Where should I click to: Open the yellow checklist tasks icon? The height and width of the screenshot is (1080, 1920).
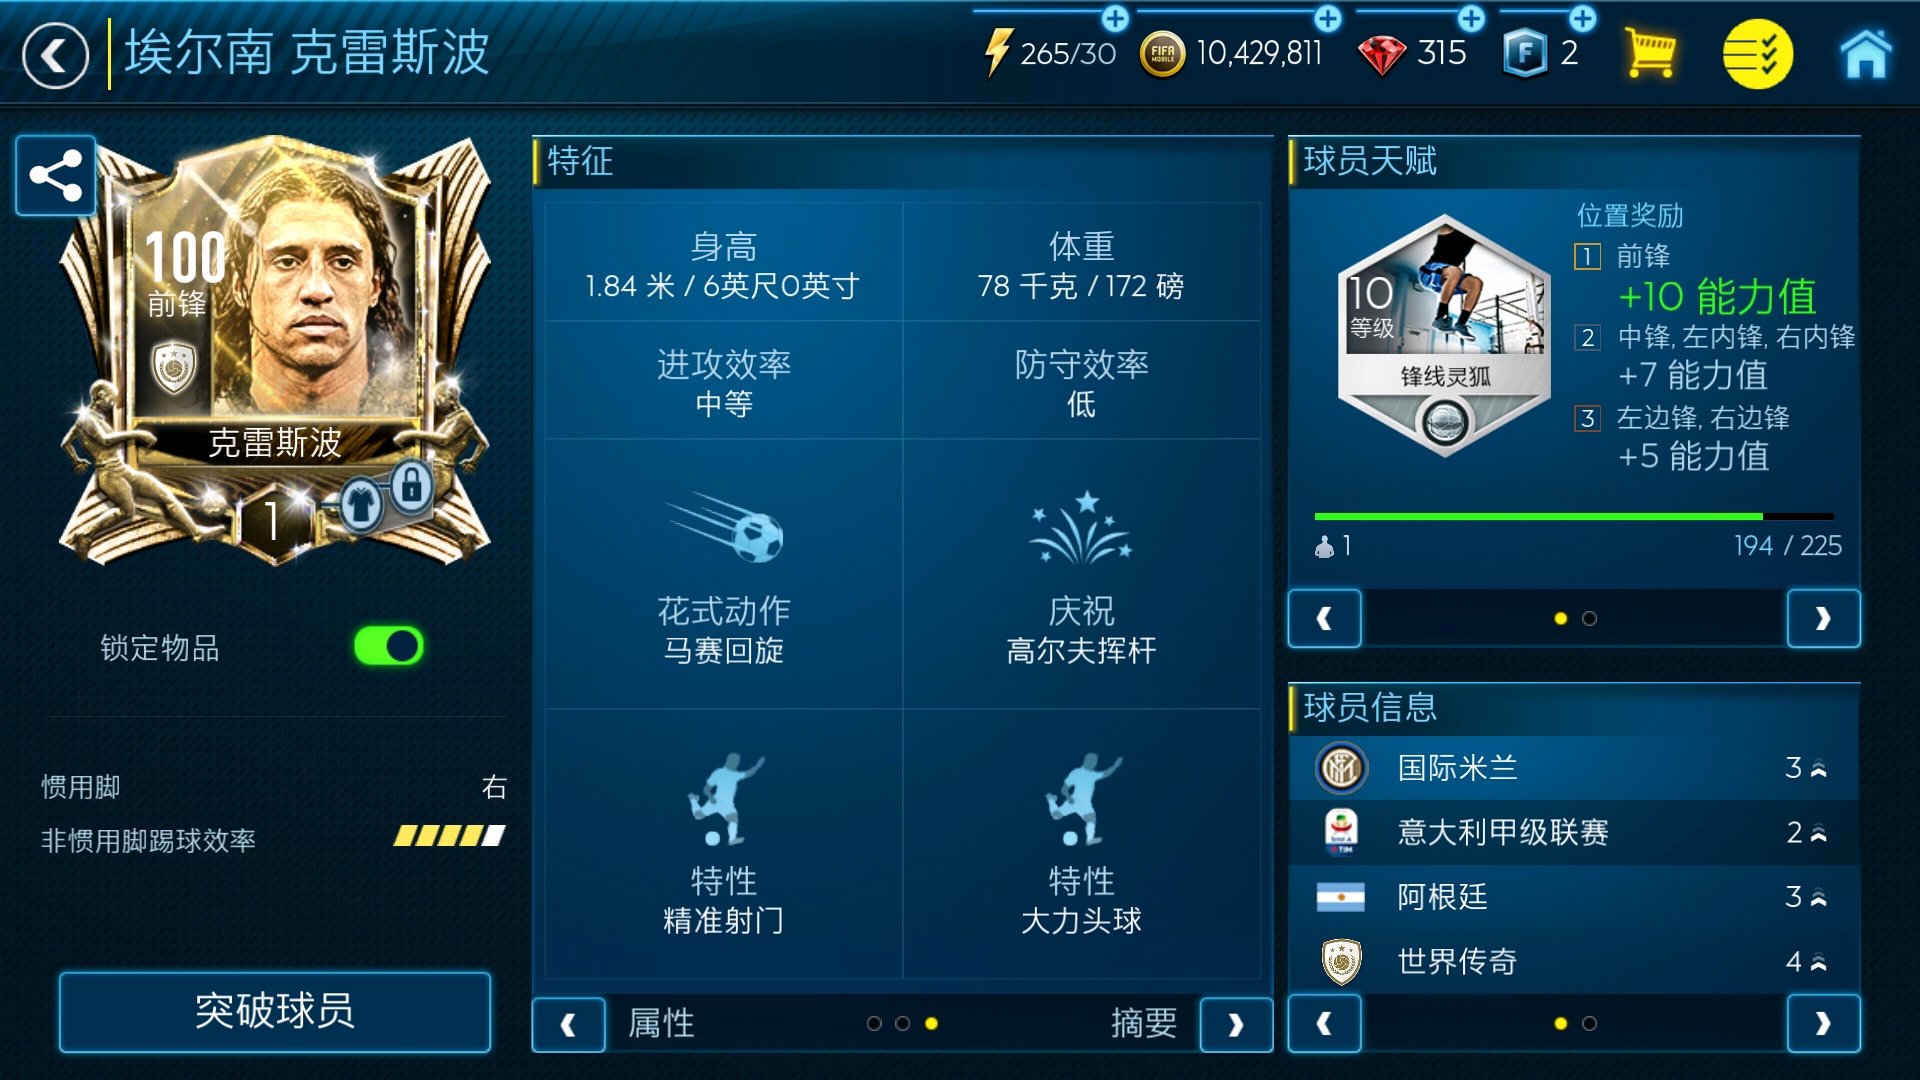pos(1757,54)
